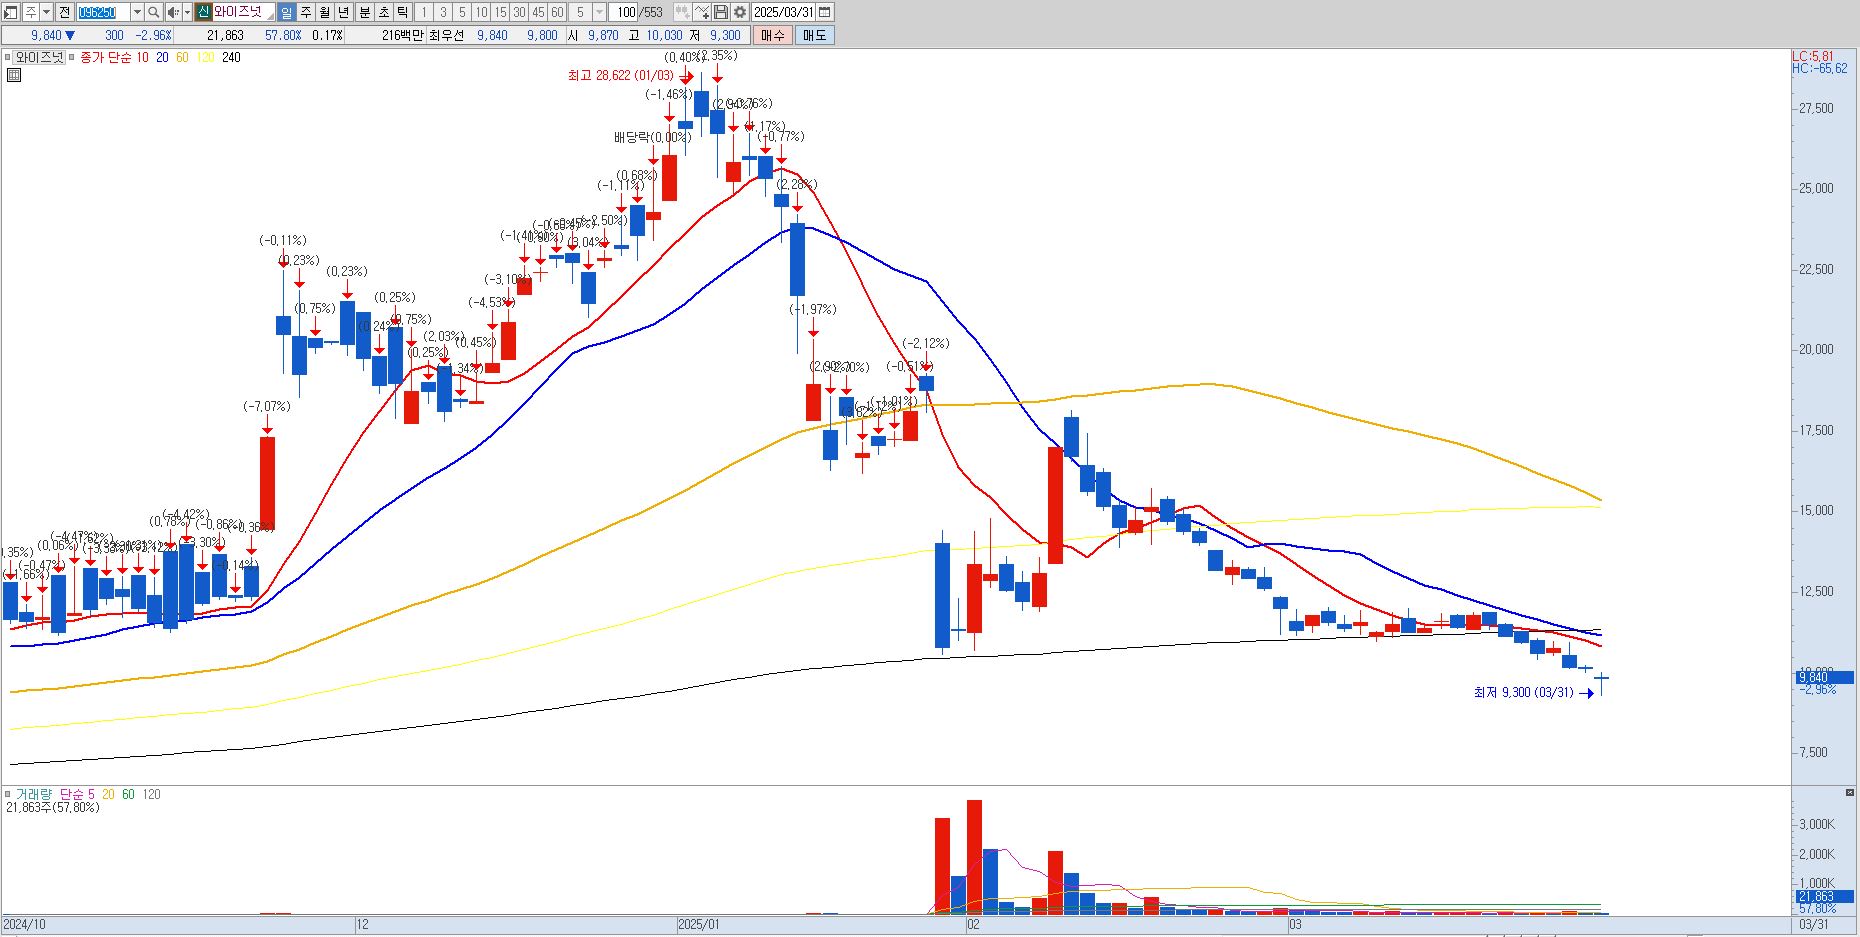The width and height of the screenshot is (1860, 937).
Task: Click the 매수 buy button
Action: (773, 35)
